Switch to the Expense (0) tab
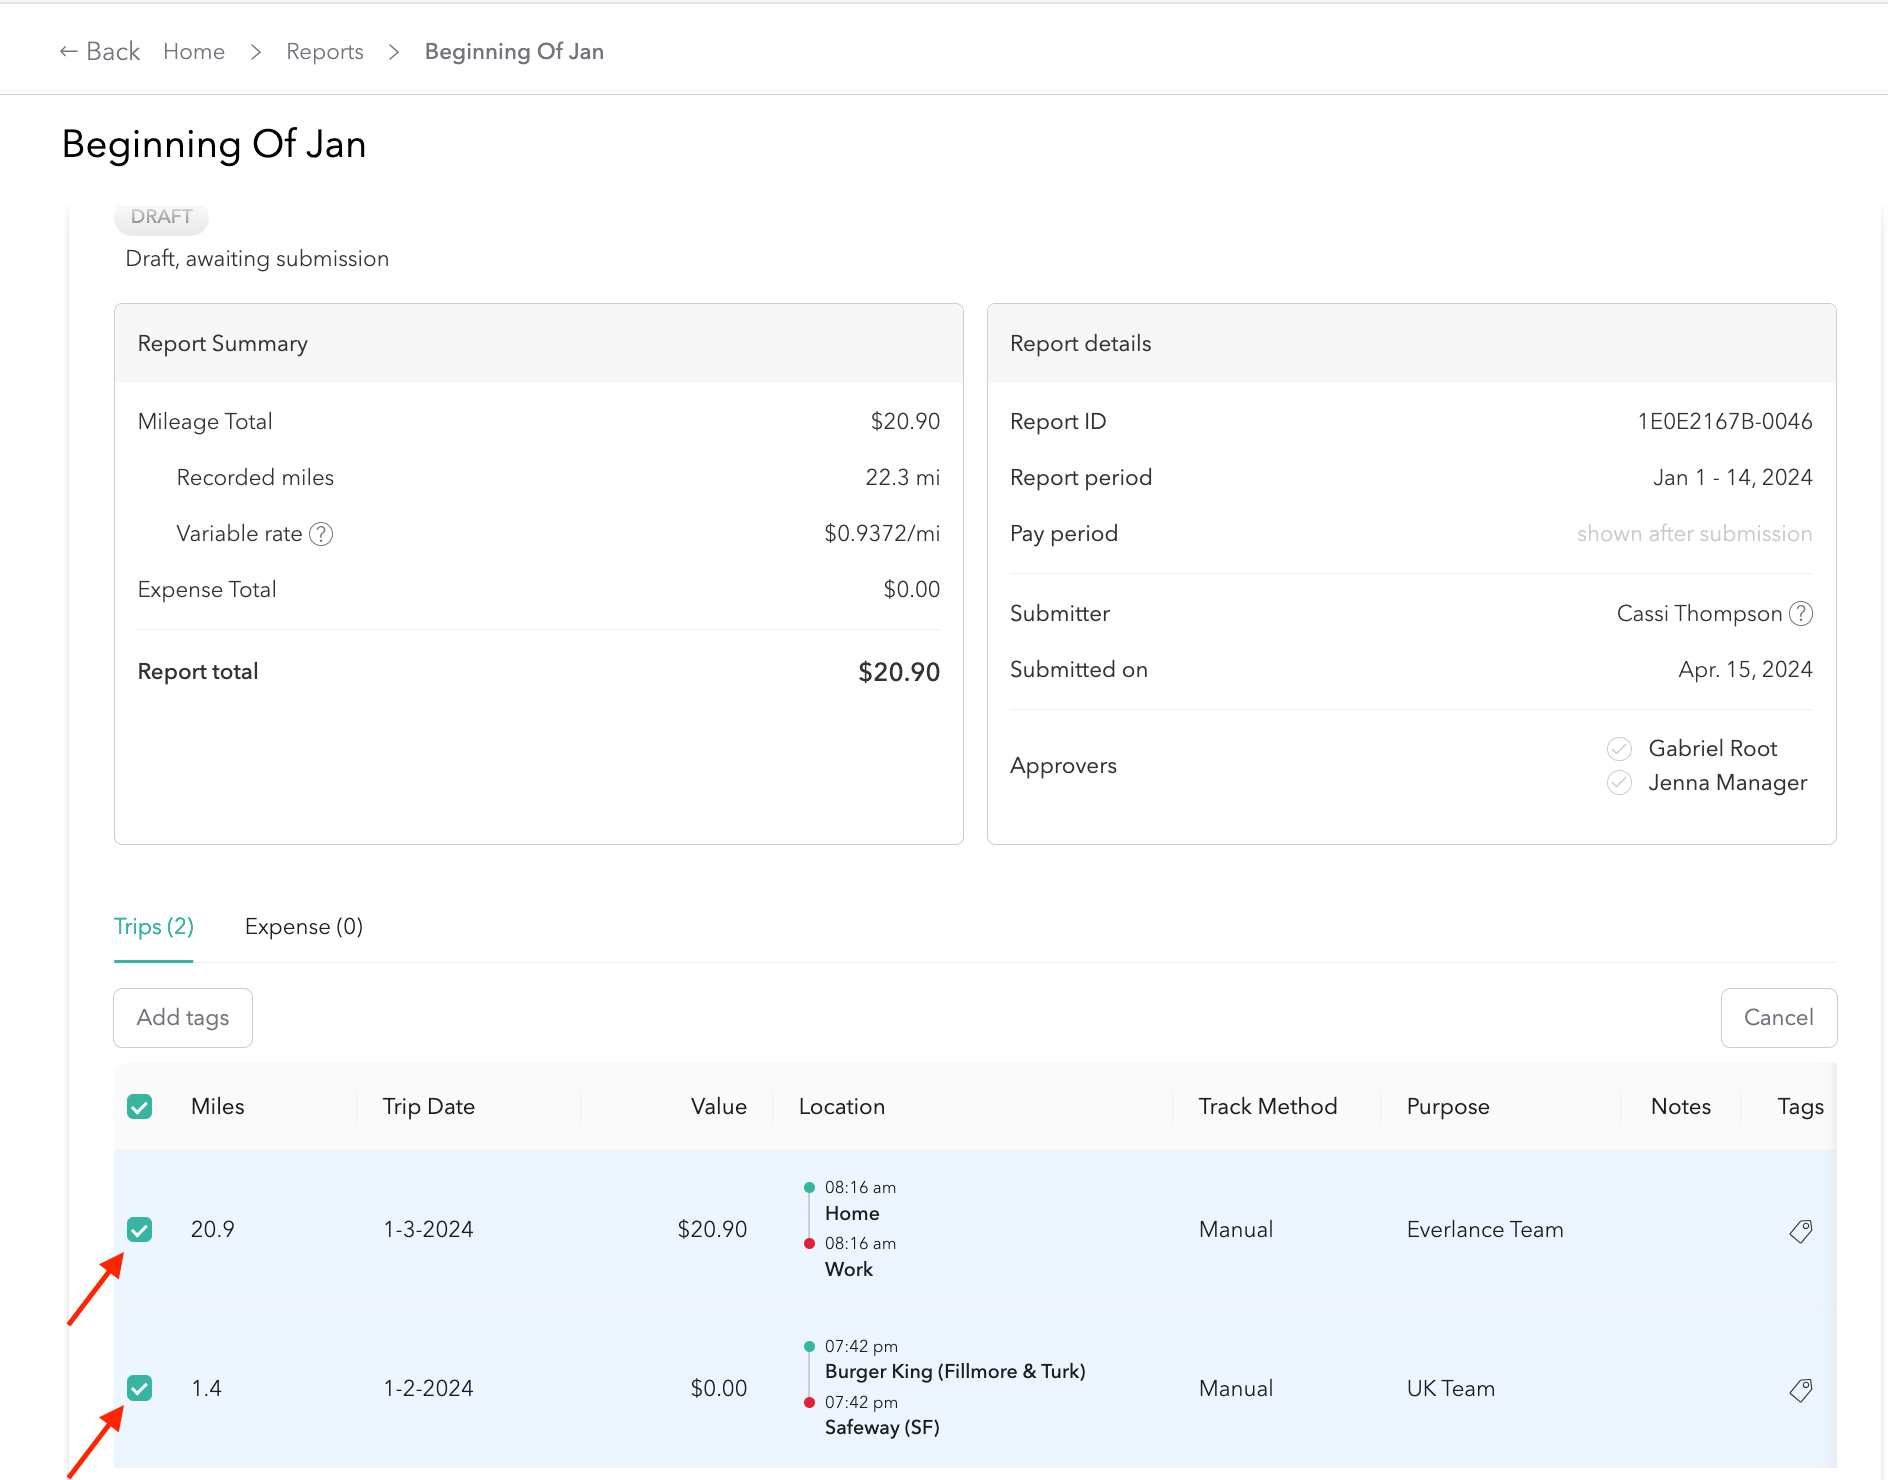The width and height of the screenshot is (1888, 1480). point(303,927)
